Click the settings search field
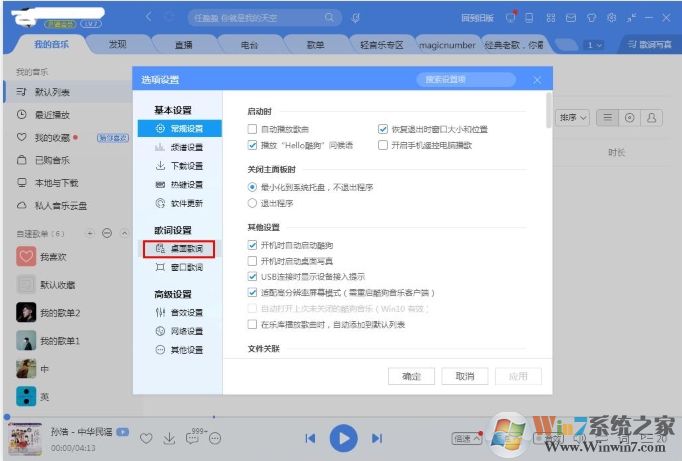Image resolution: width=682 pixels, height=461 pixels. [x=466, y=80]
